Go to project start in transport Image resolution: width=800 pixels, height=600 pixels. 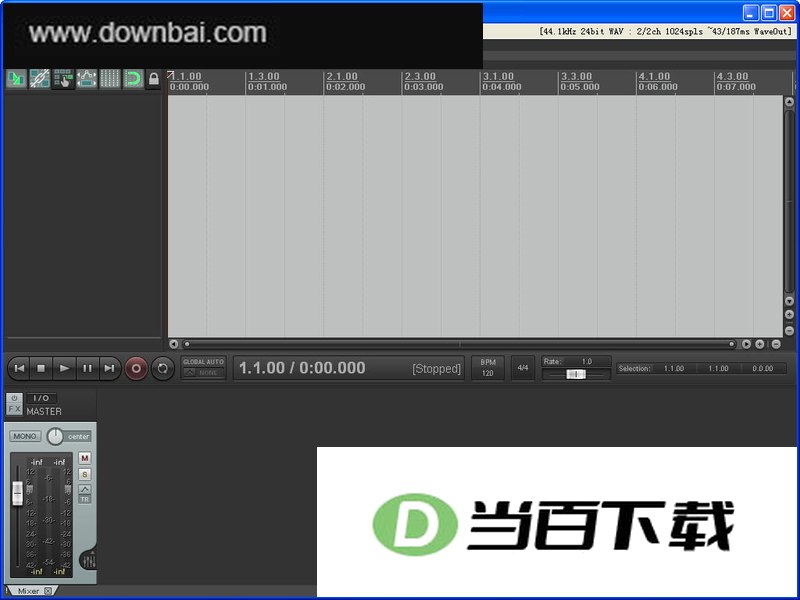[x=19, y=368]
